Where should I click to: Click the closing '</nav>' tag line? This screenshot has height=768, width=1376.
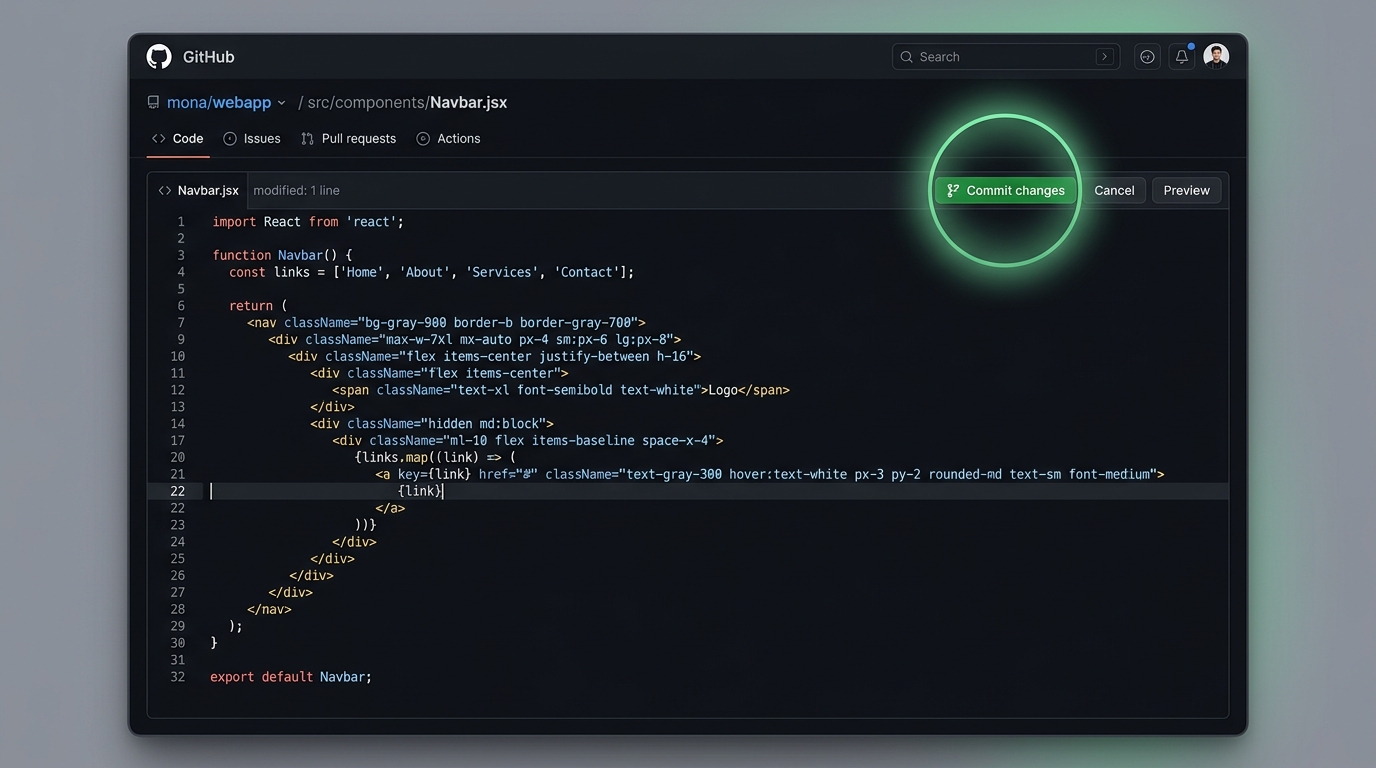[269, 609]
